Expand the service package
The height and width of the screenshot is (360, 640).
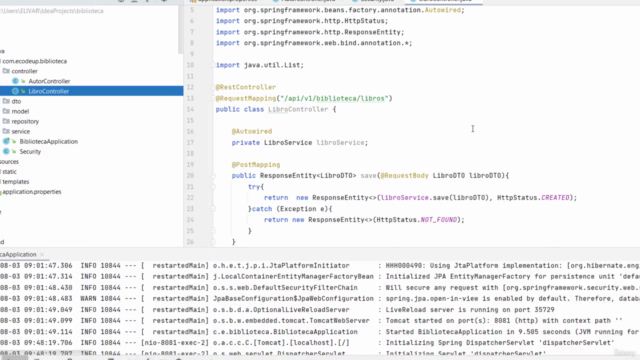20,131
